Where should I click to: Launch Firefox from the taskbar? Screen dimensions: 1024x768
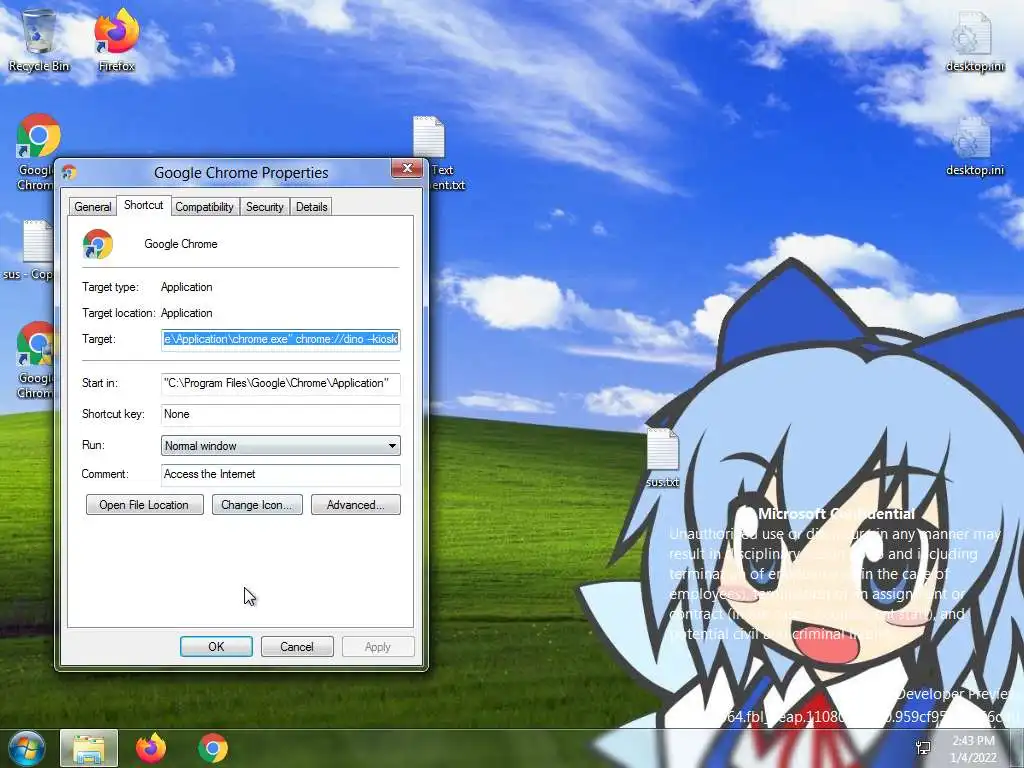pyautogui.click(x=151, y=748)
